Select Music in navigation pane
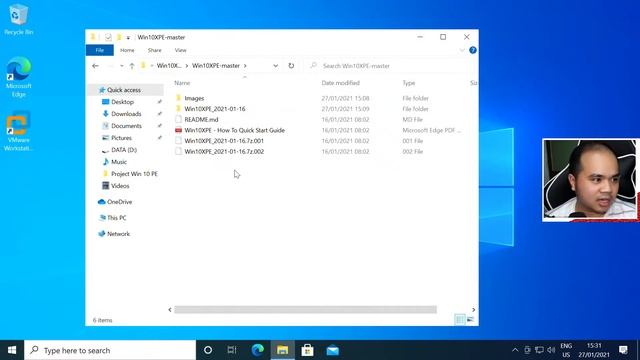640x360 pixels. 119,162
